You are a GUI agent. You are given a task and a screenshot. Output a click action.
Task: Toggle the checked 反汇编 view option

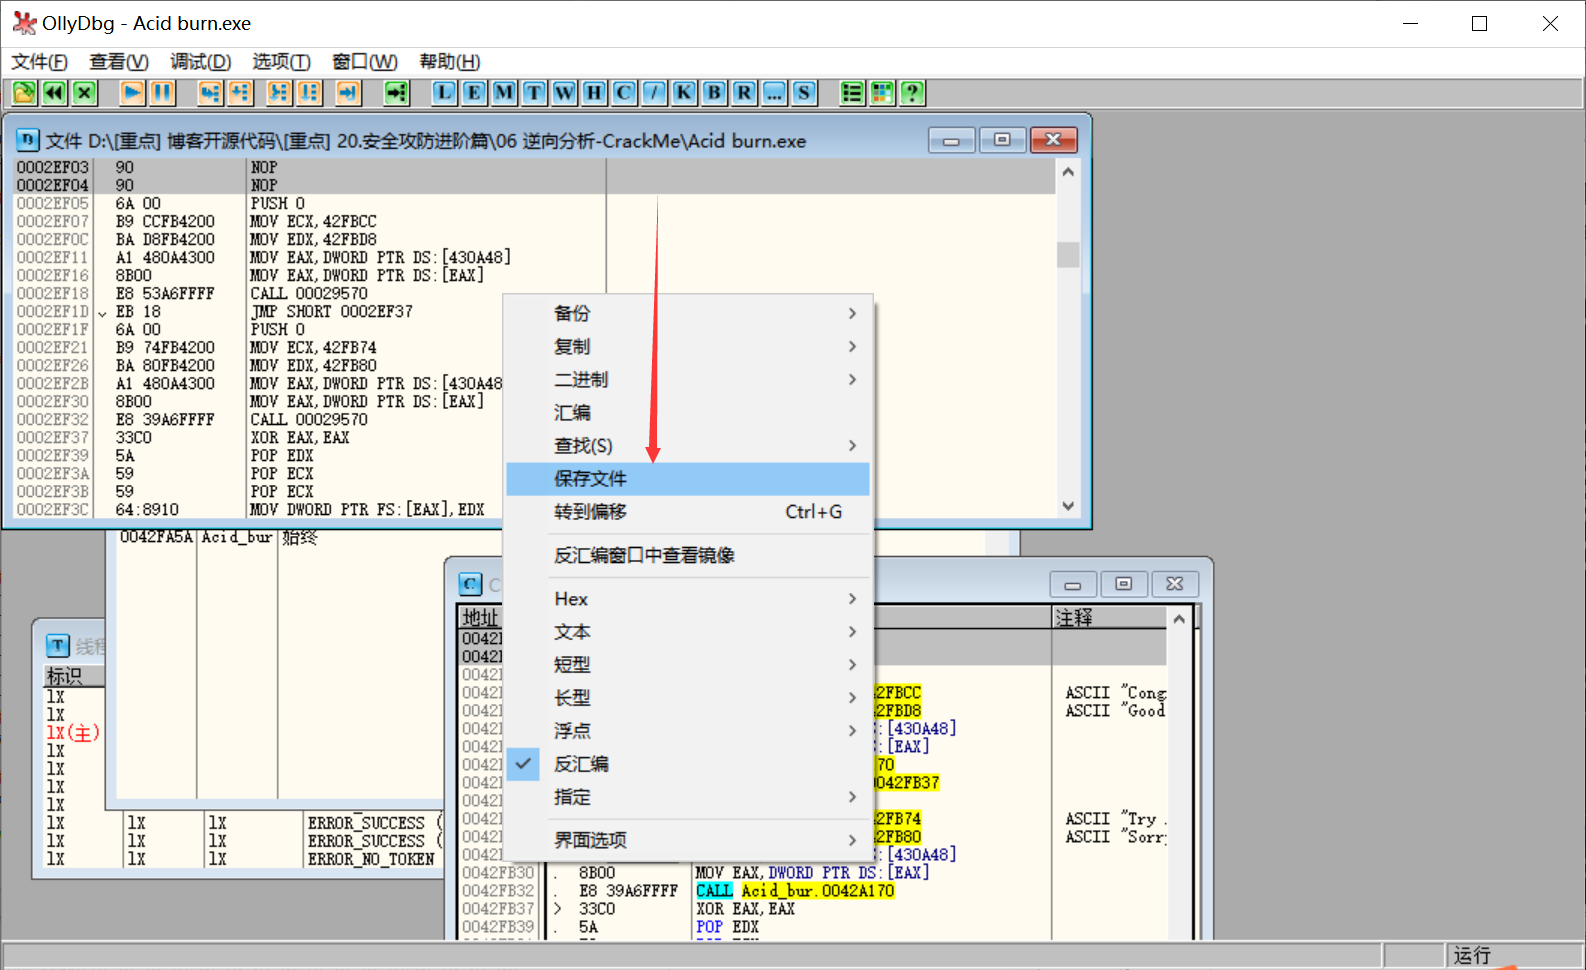tap(688, 764)
